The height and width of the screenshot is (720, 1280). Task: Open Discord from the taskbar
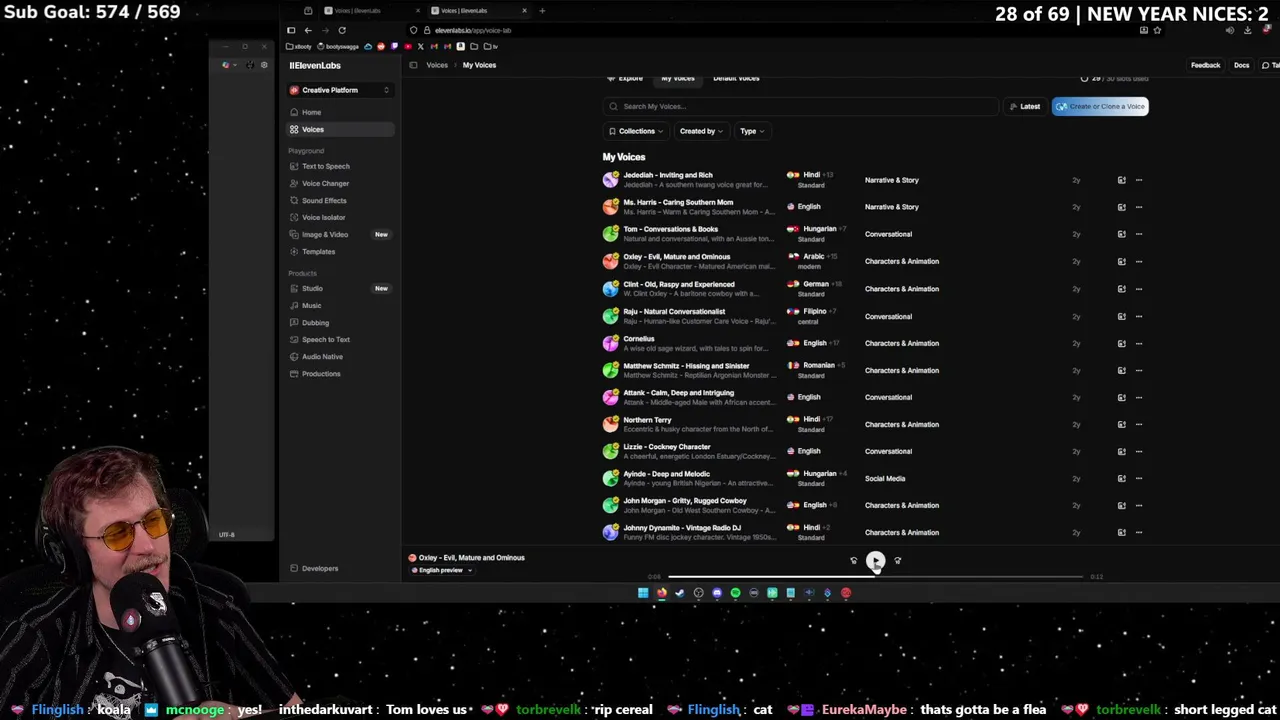coord(717,593)
